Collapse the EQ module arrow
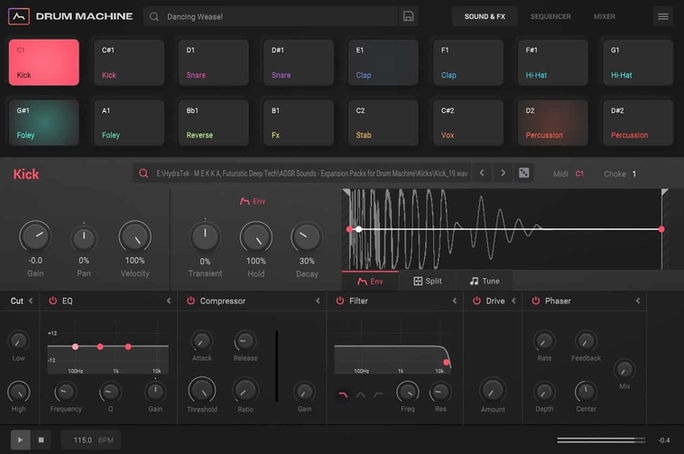684x454 pixels. coord(168,300)
